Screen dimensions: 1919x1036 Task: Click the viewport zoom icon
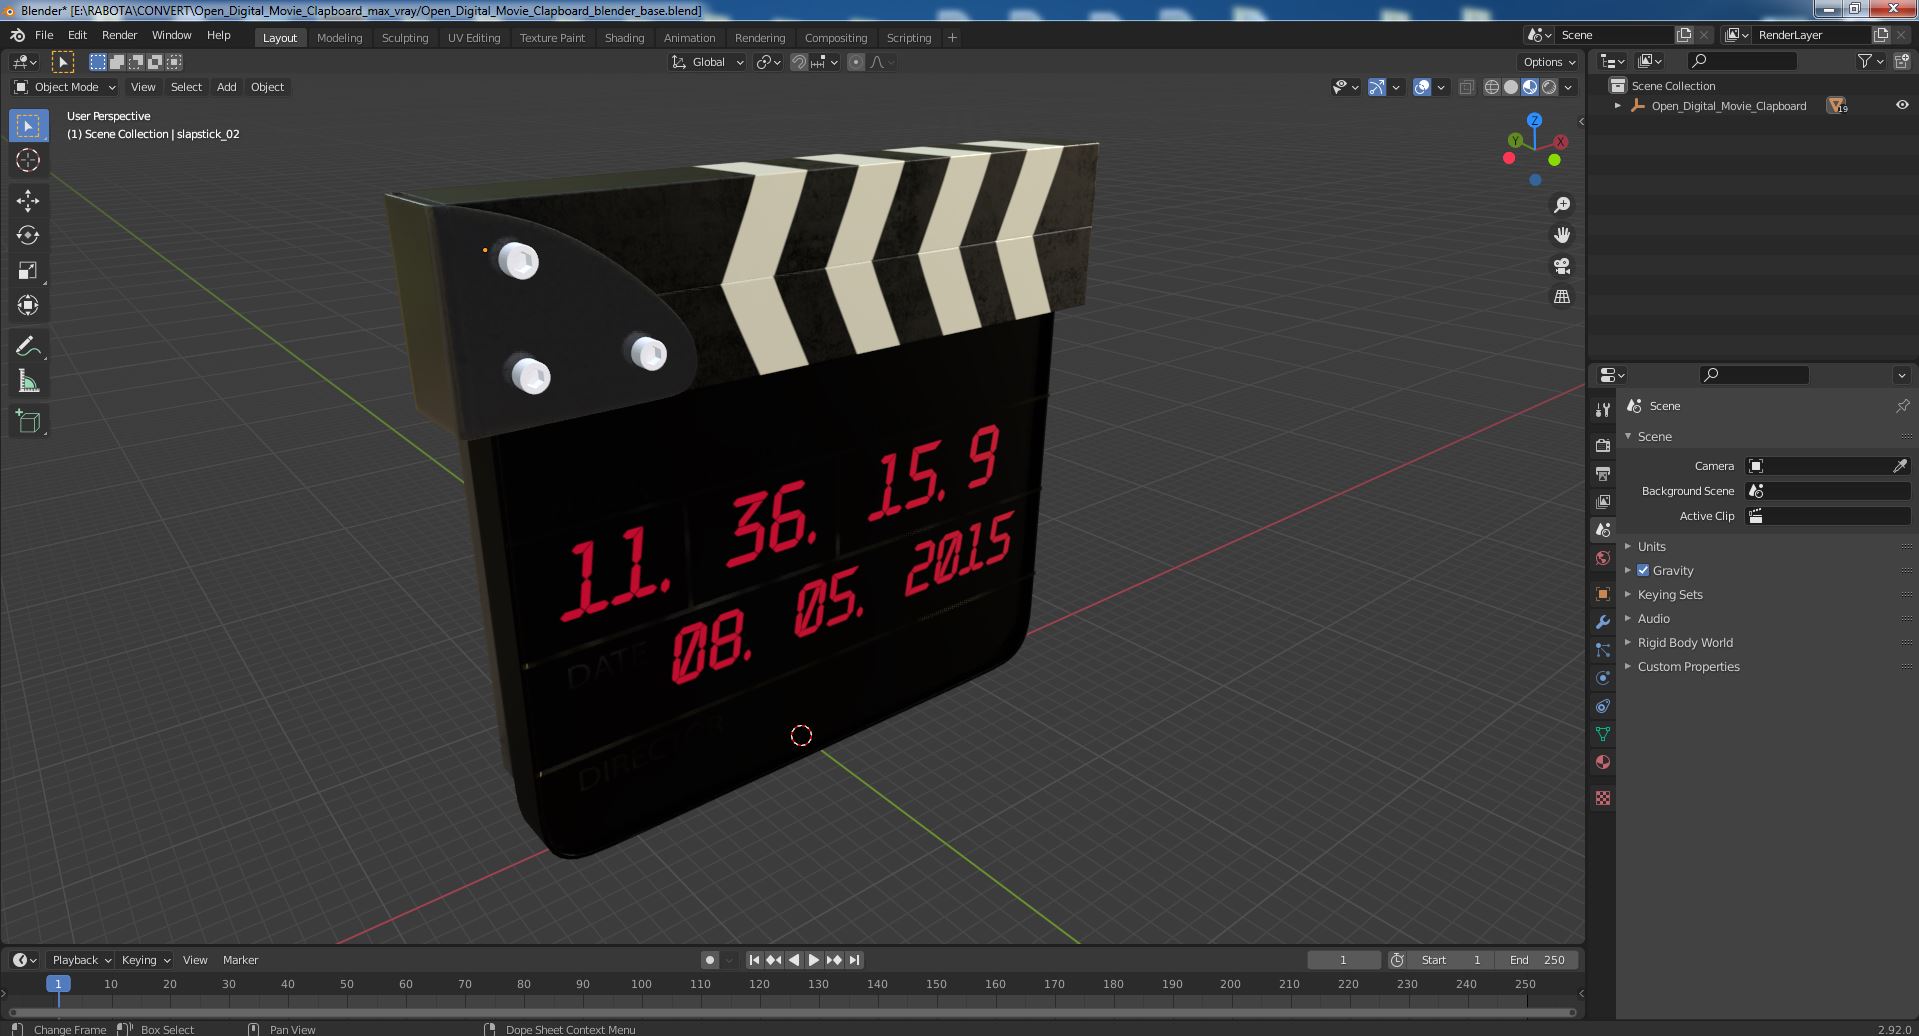(1561, 205)
